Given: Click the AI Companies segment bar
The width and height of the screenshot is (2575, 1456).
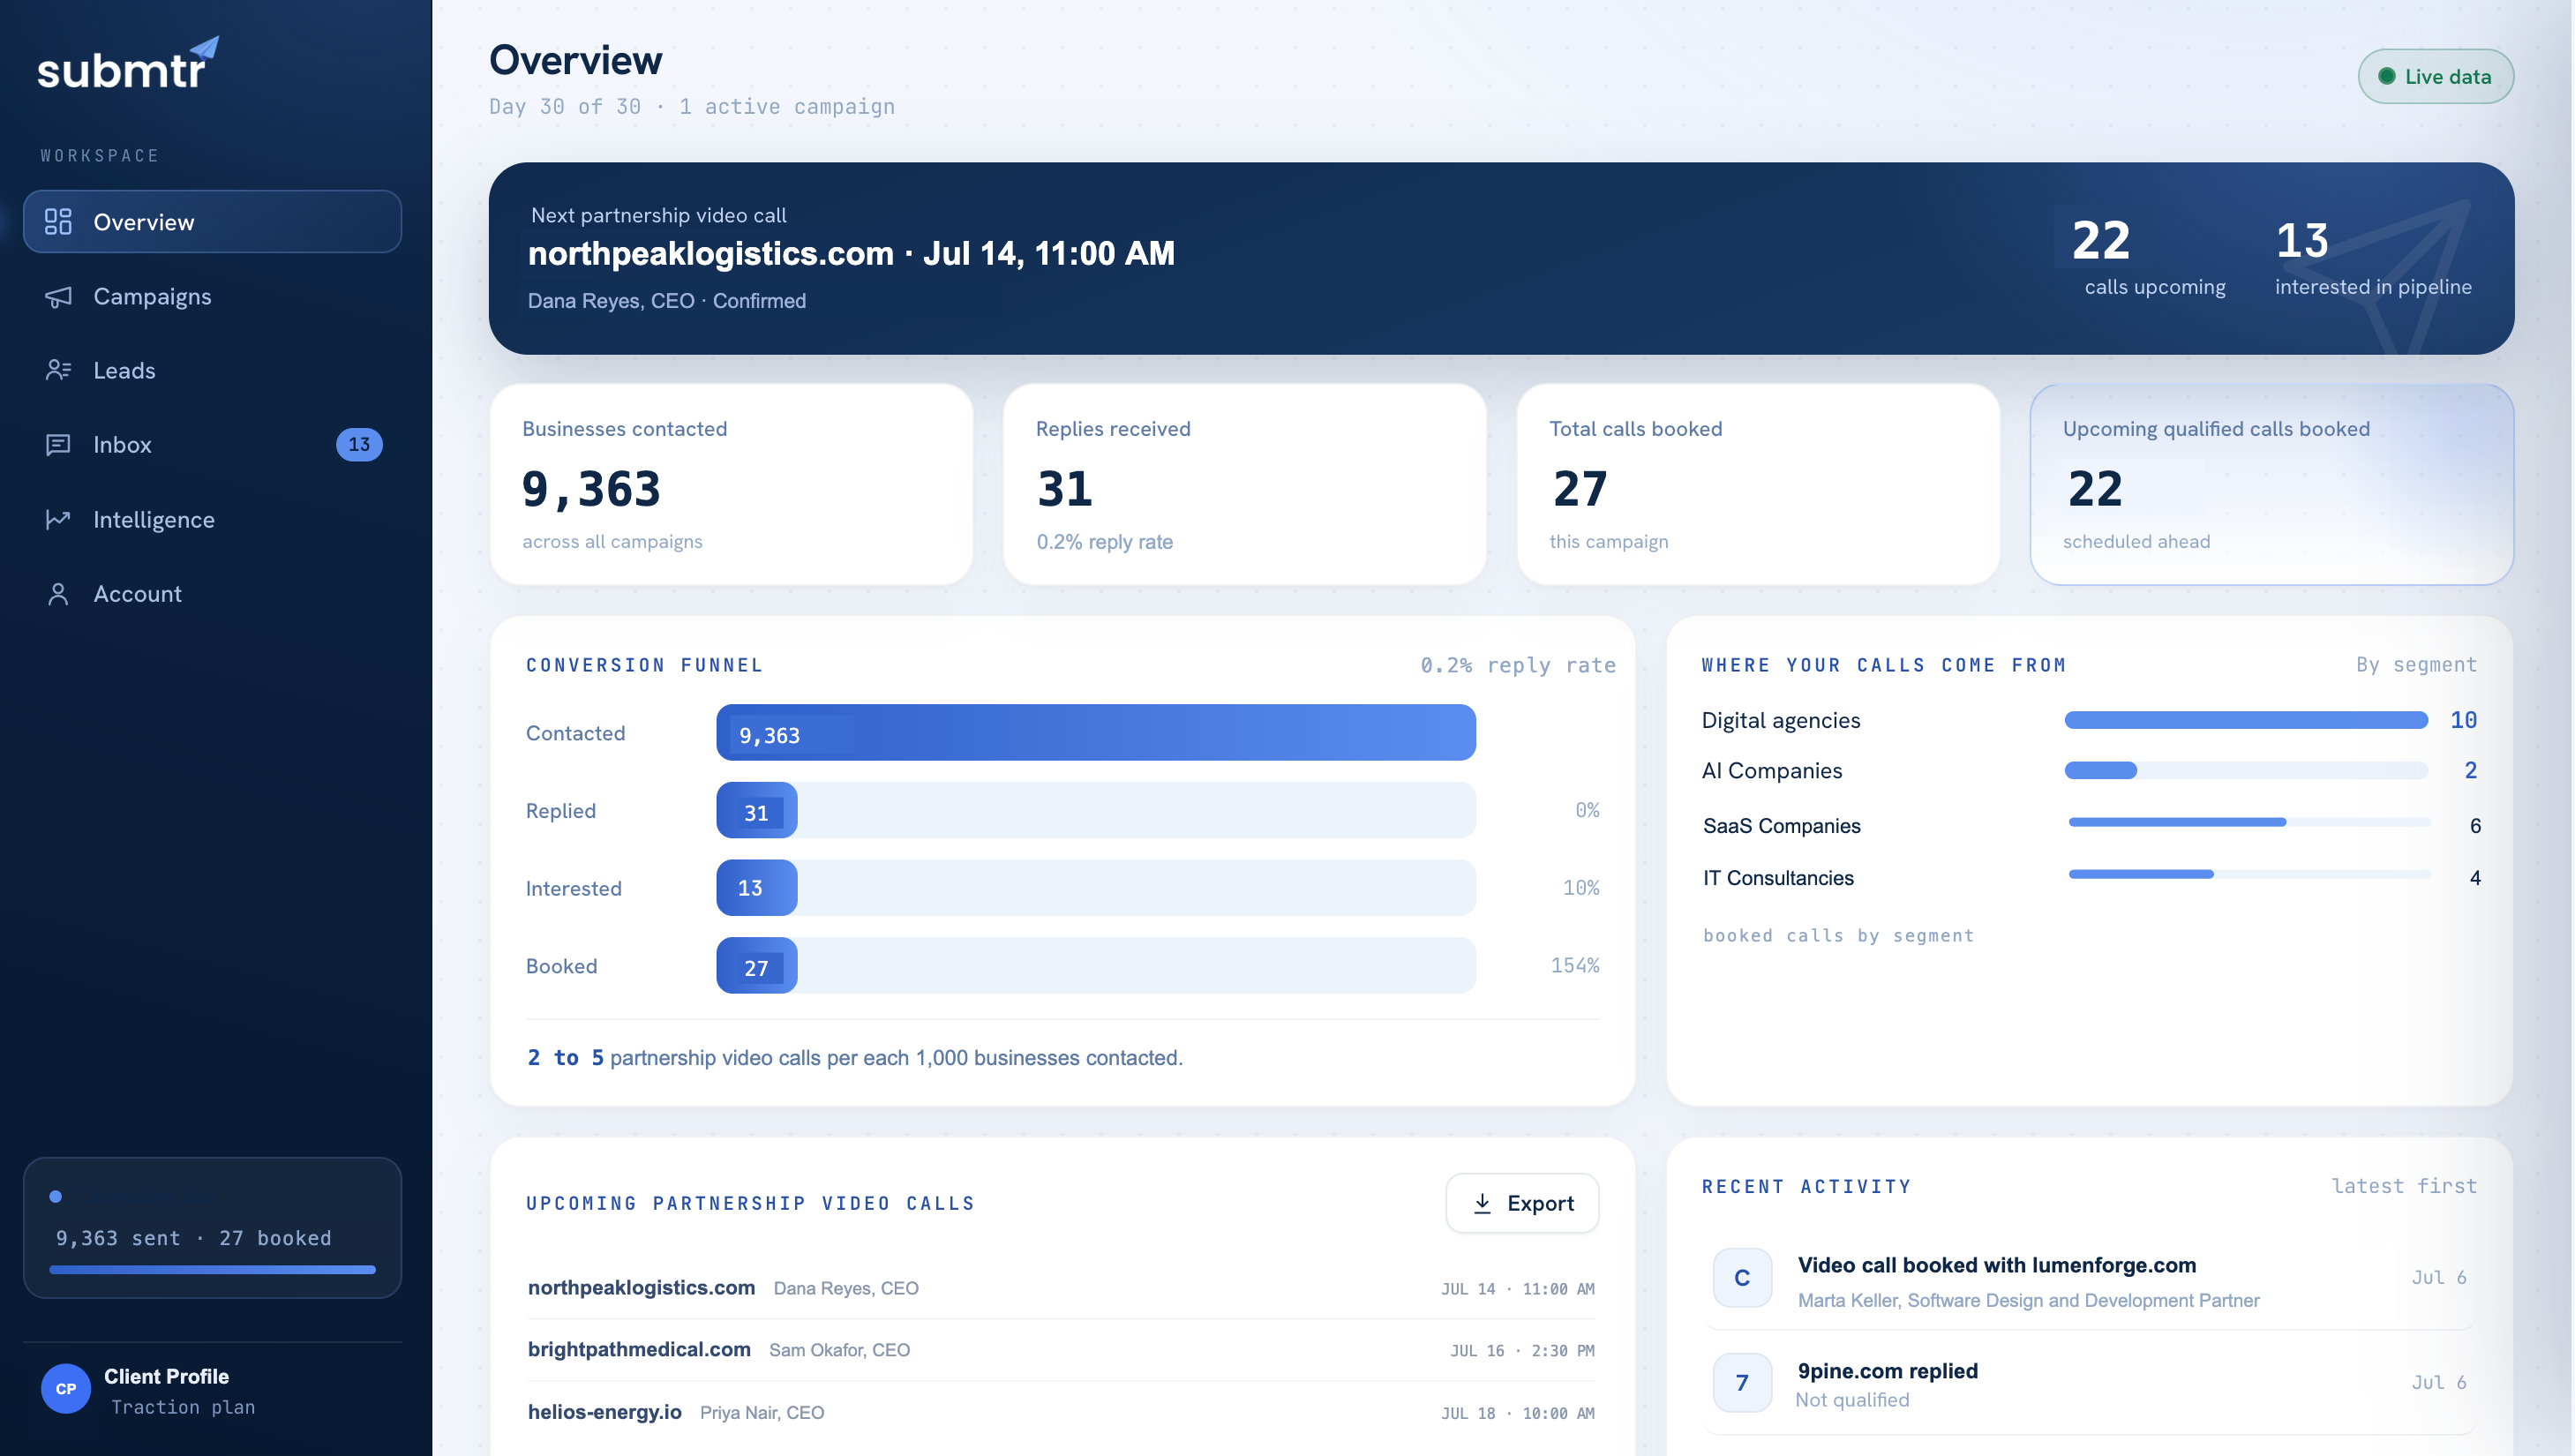Looking at the screenshot, I should [2245, 770].
